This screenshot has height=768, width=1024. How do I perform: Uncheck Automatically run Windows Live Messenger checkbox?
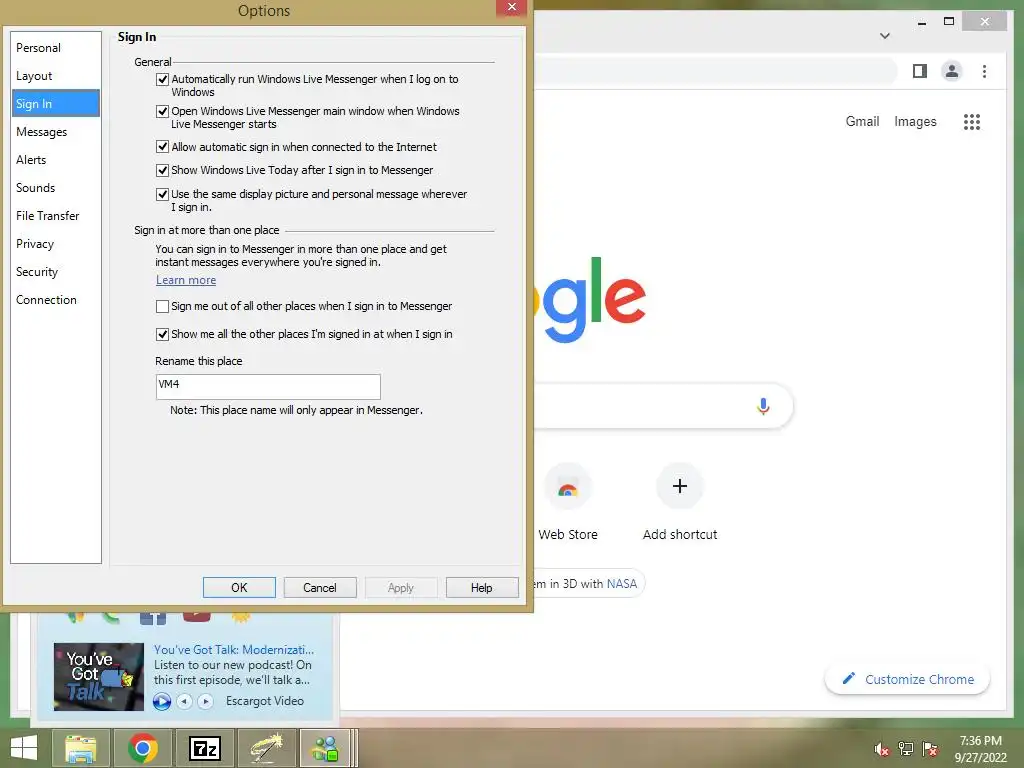click(163, 80)
